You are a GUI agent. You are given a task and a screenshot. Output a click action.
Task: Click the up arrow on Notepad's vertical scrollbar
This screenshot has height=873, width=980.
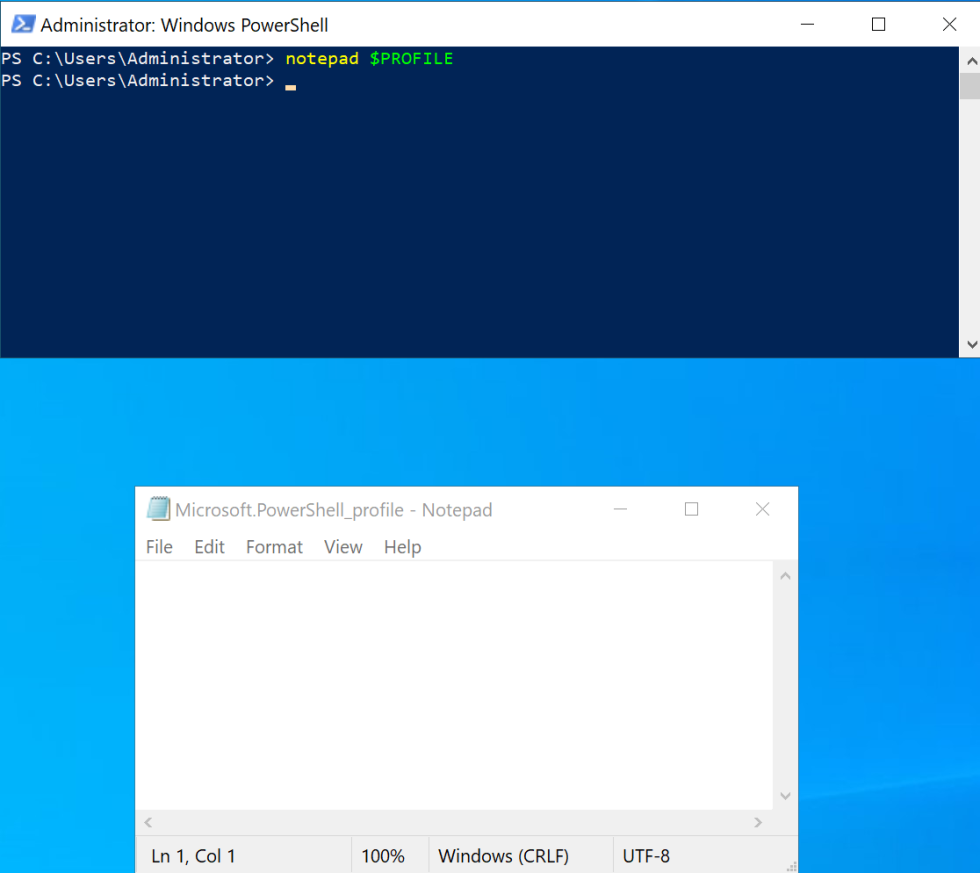click(x=785, y=575)
